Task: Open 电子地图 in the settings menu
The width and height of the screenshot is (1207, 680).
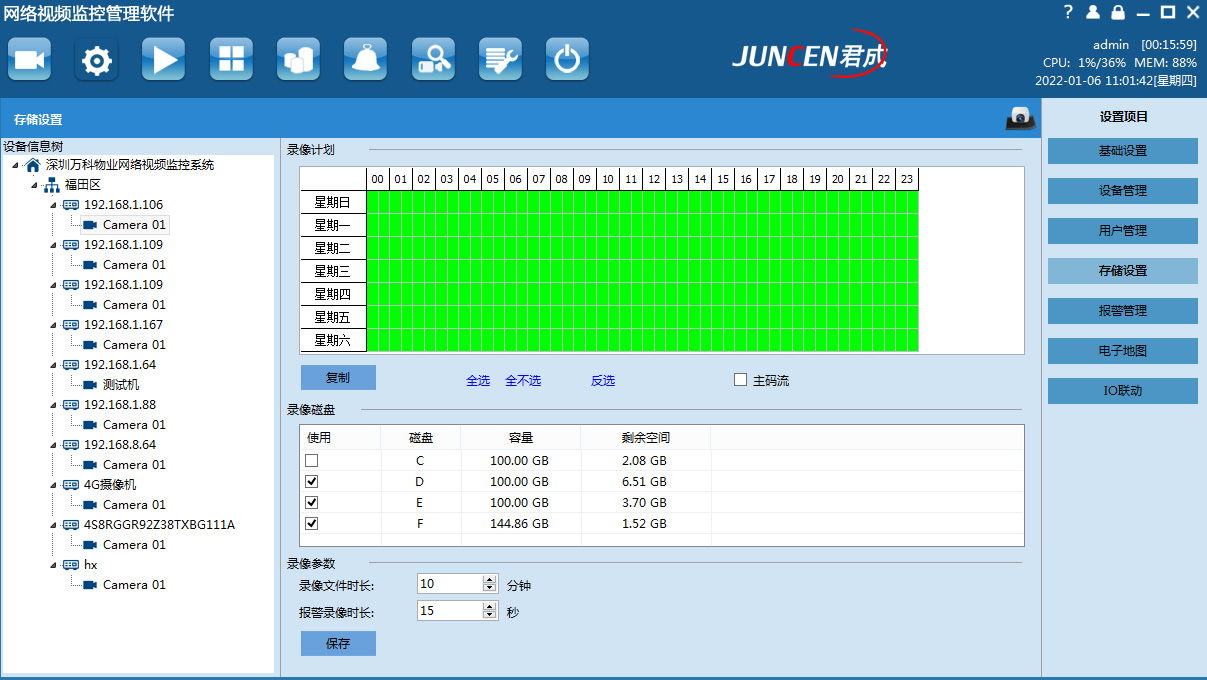Action: click(x=1122, y=351)
